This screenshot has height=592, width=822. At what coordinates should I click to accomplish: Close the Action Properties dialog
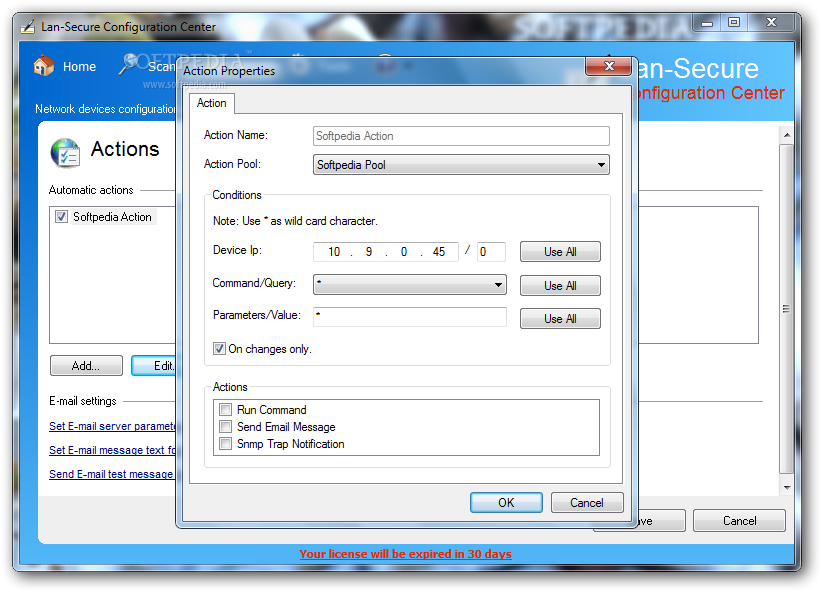pos(609,66)
